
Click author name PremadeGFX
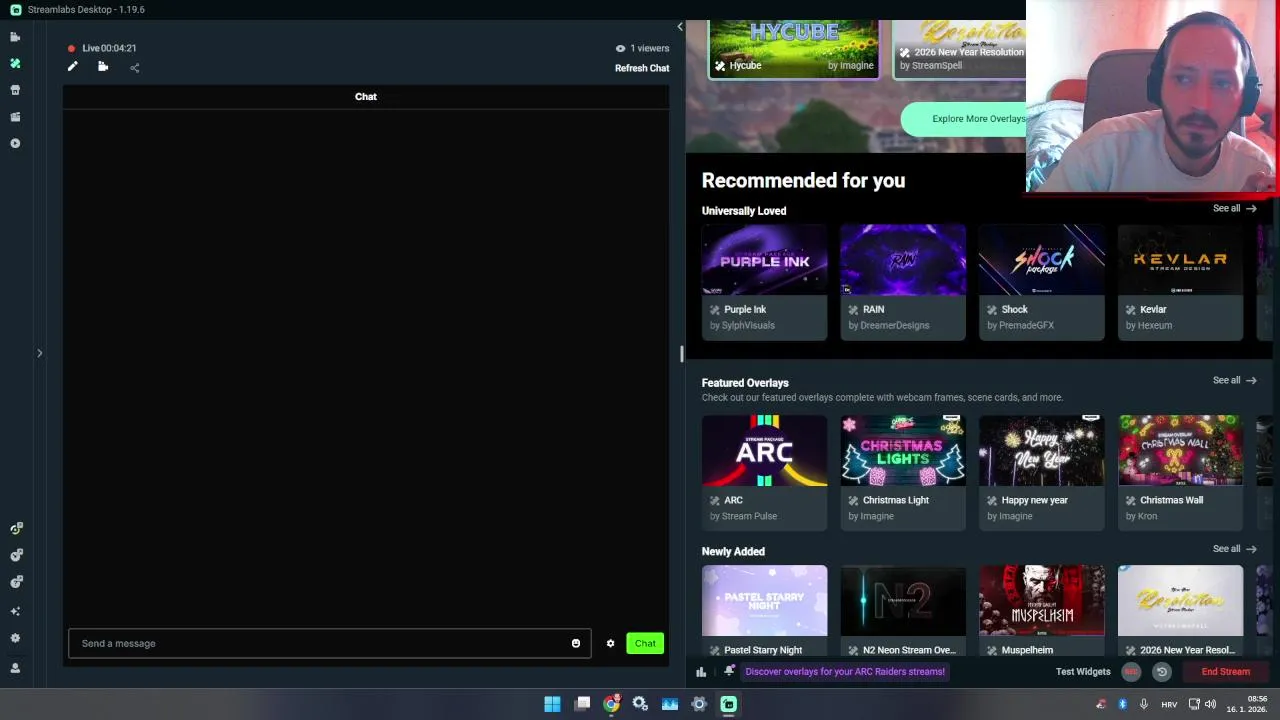1026,326
